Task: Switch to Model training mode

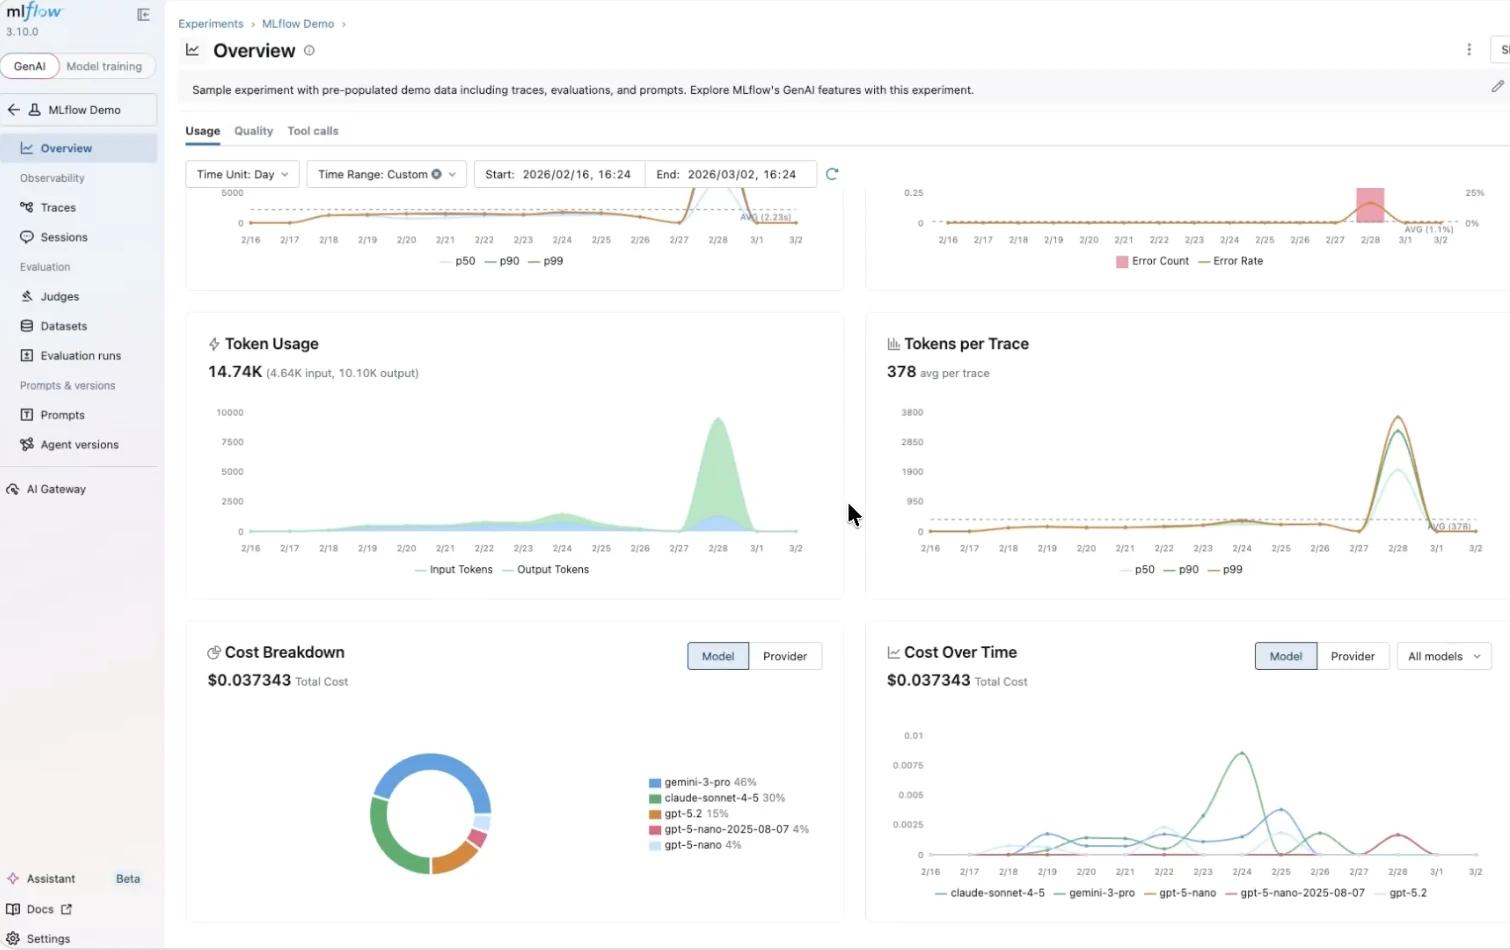Action: tap(104, 66)
